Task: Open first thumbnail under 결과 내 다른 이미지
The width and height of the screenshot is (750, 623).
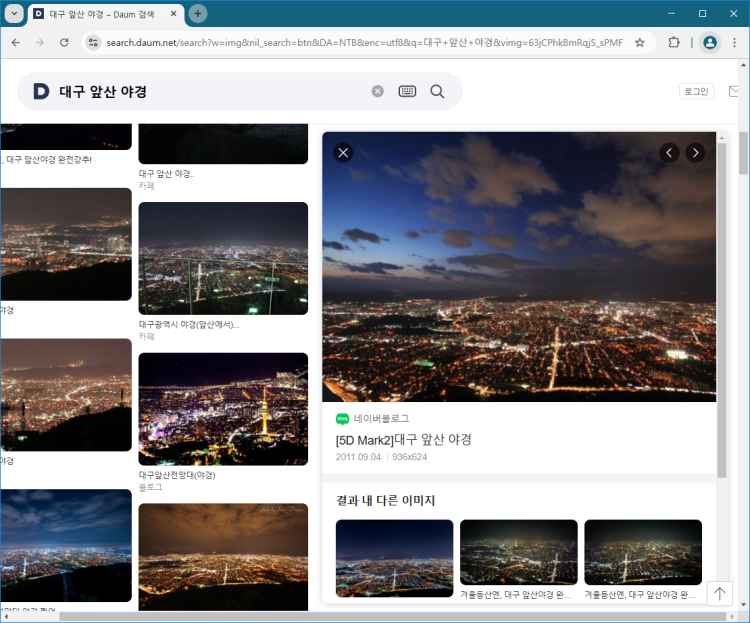Action: click(394, 558)
